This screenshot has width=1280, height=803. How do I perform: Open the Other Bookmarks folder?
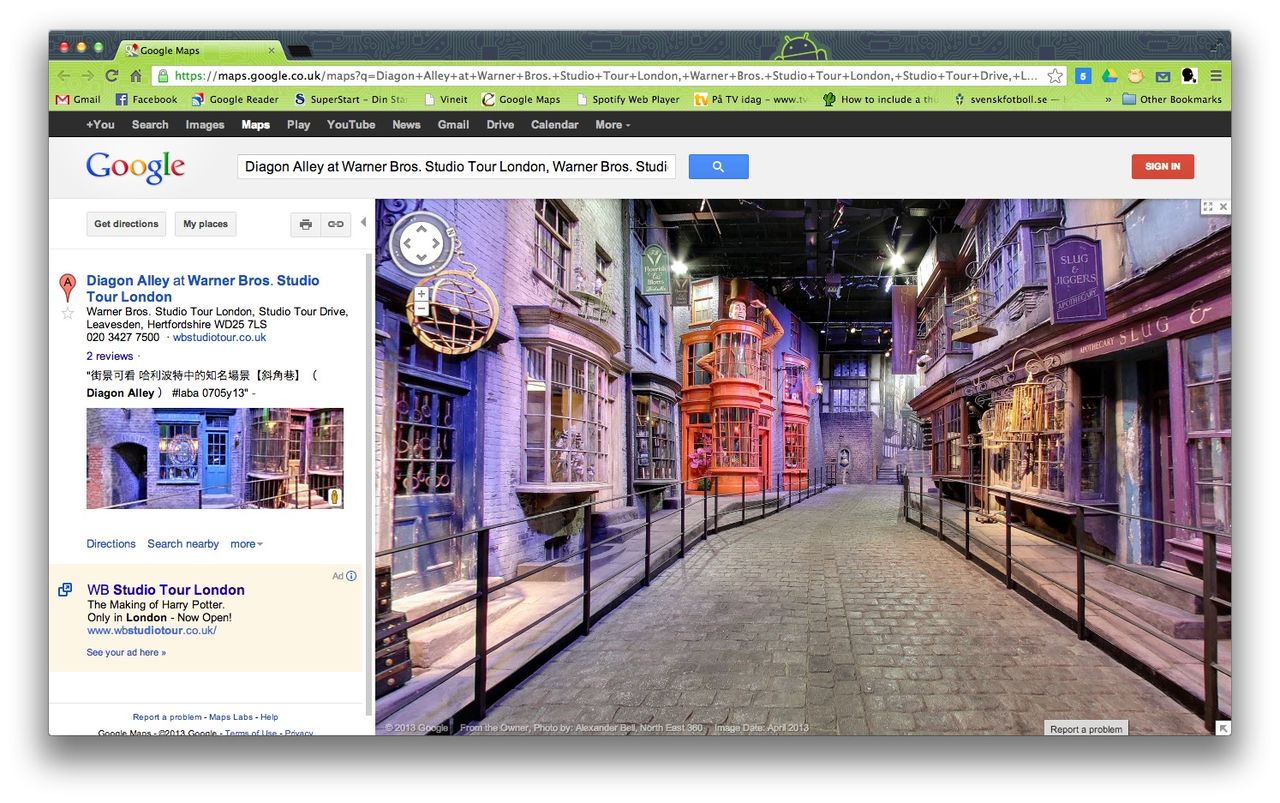[1171, 99]
